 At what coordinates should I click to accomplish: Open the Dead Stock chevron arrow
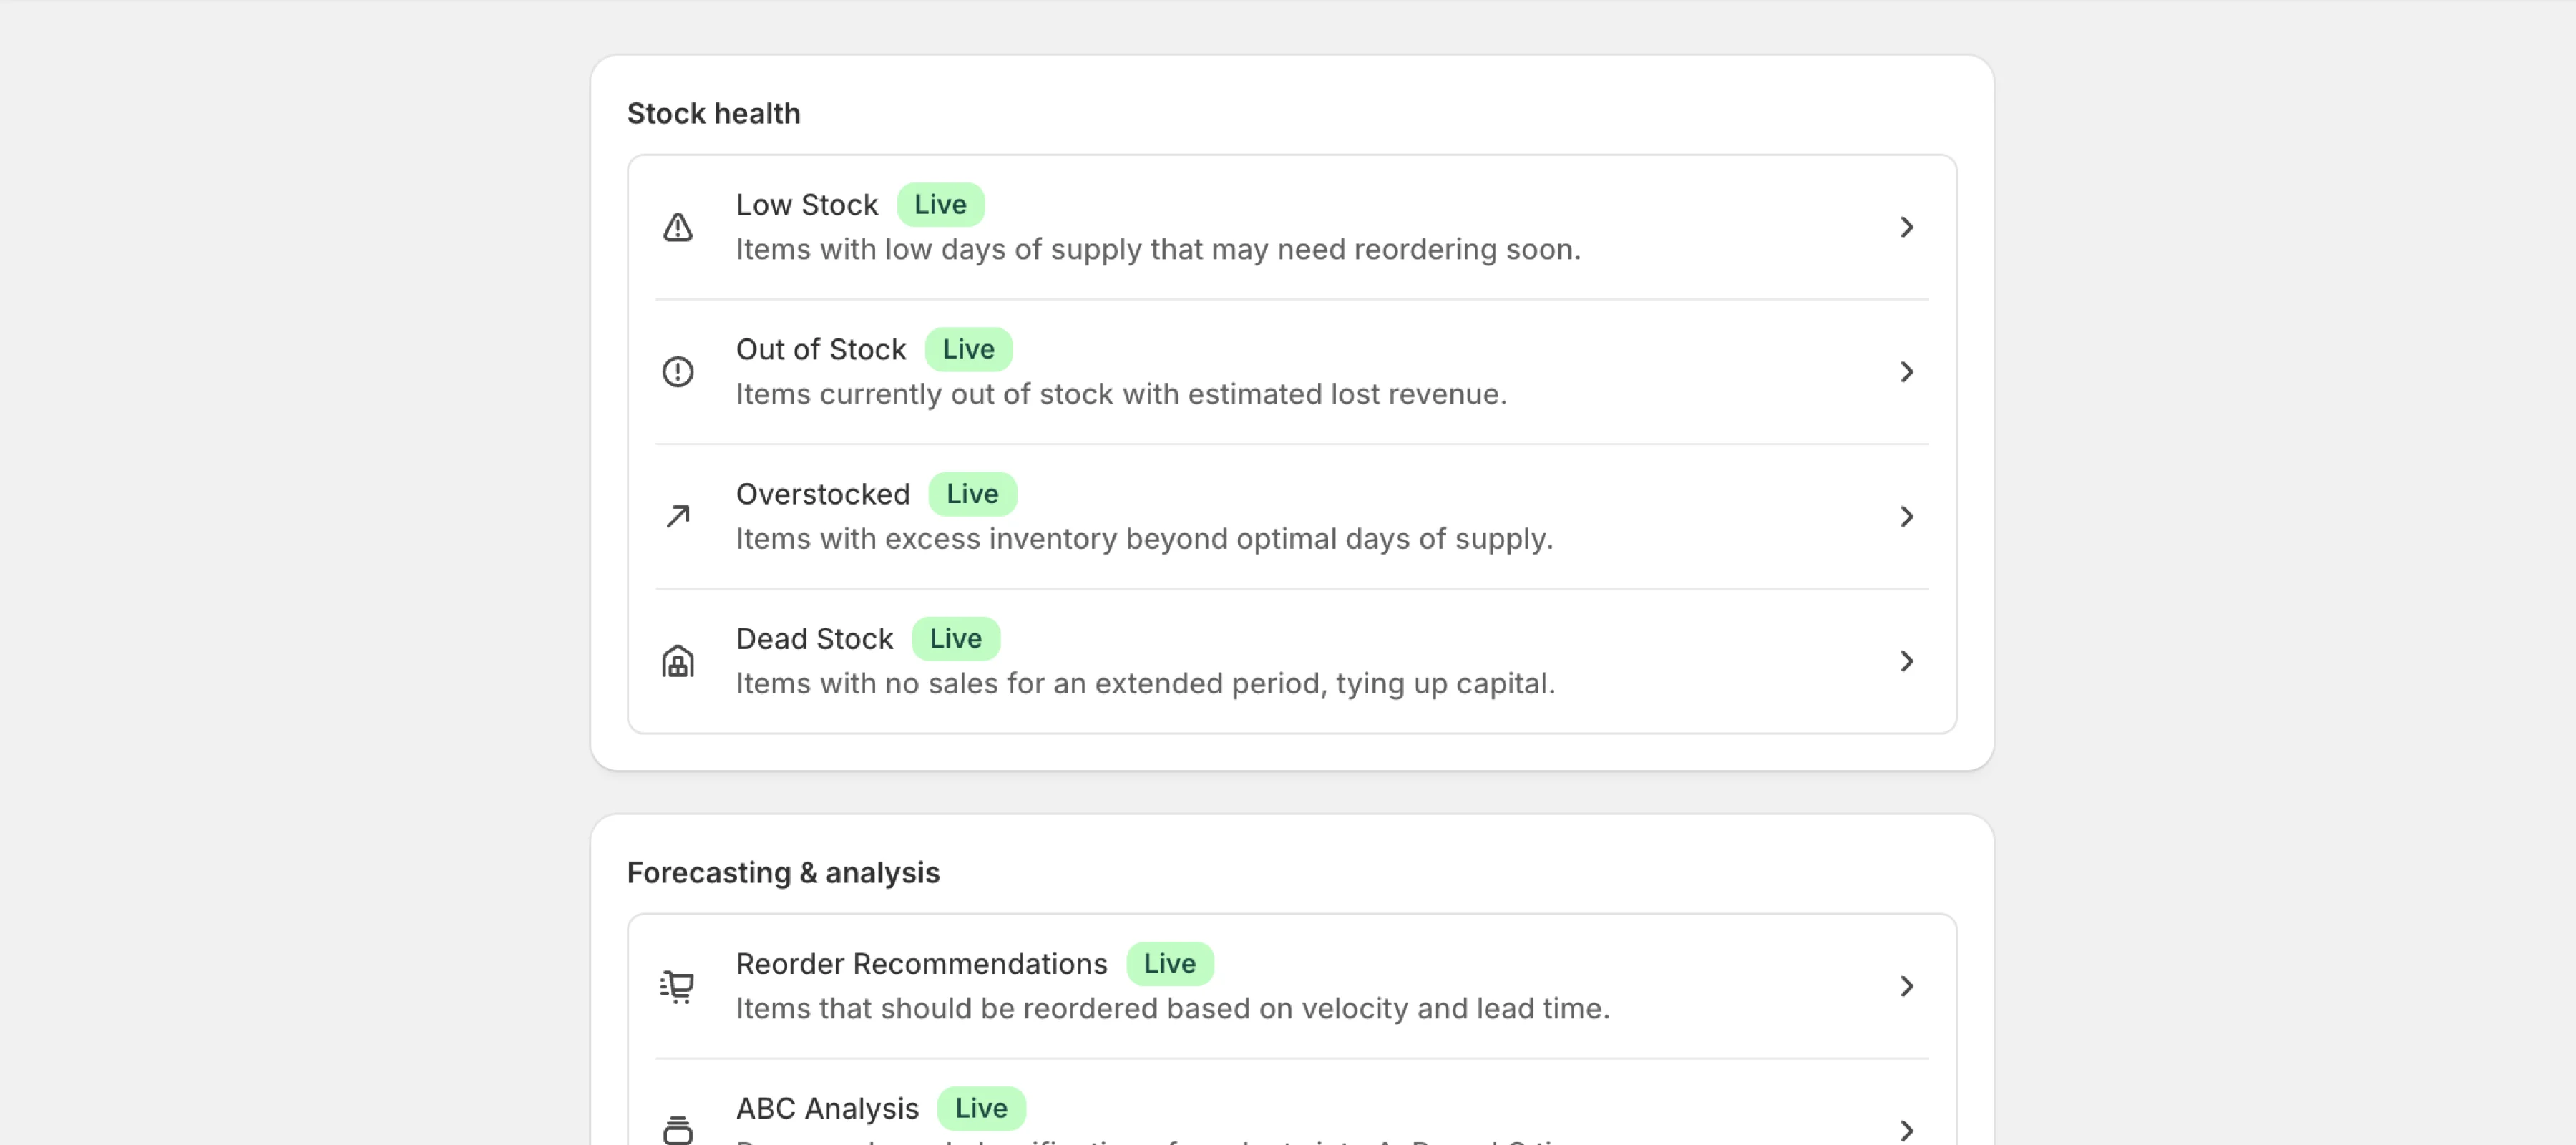(1907, 660)
